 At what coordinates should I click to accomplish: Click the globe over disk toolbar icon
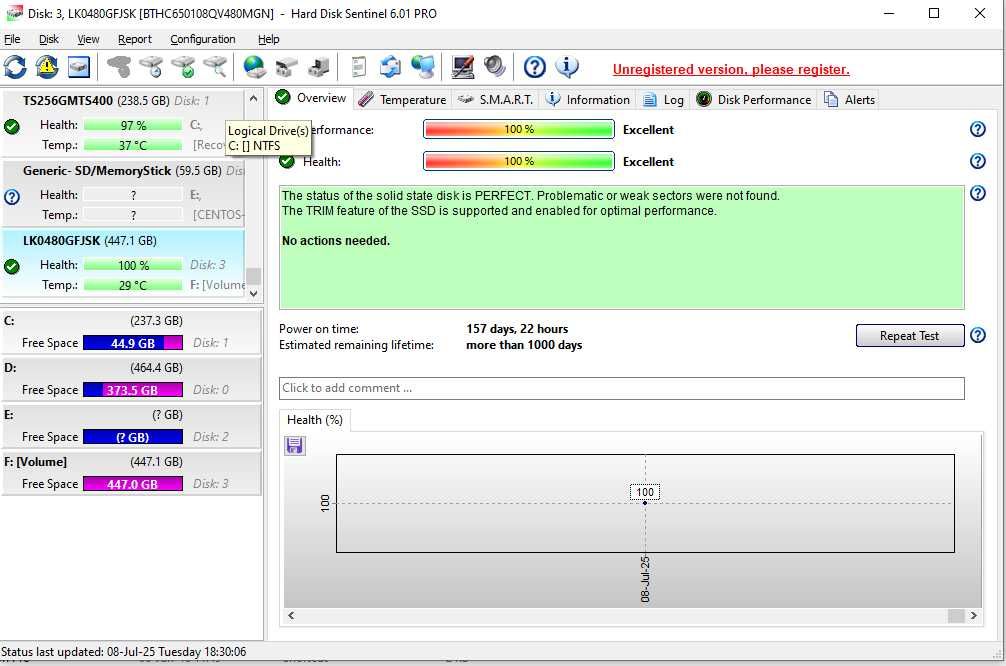coord(255,67)
